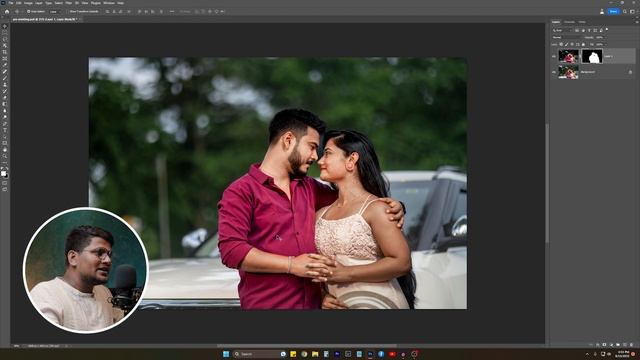Click the blue Share button
The width and height of the screenshot is (640, 360).
pyautogui.click(x=613, y=11)
